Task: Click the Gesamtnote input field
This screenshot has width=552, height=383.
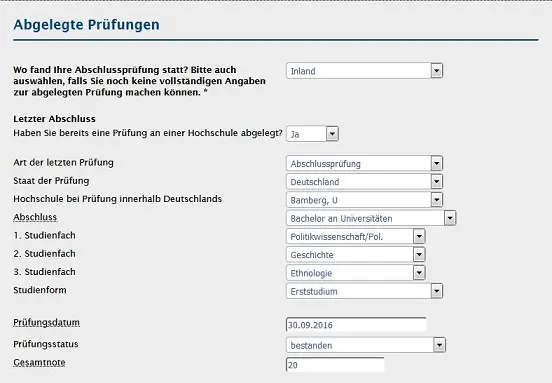Action: 335,365
